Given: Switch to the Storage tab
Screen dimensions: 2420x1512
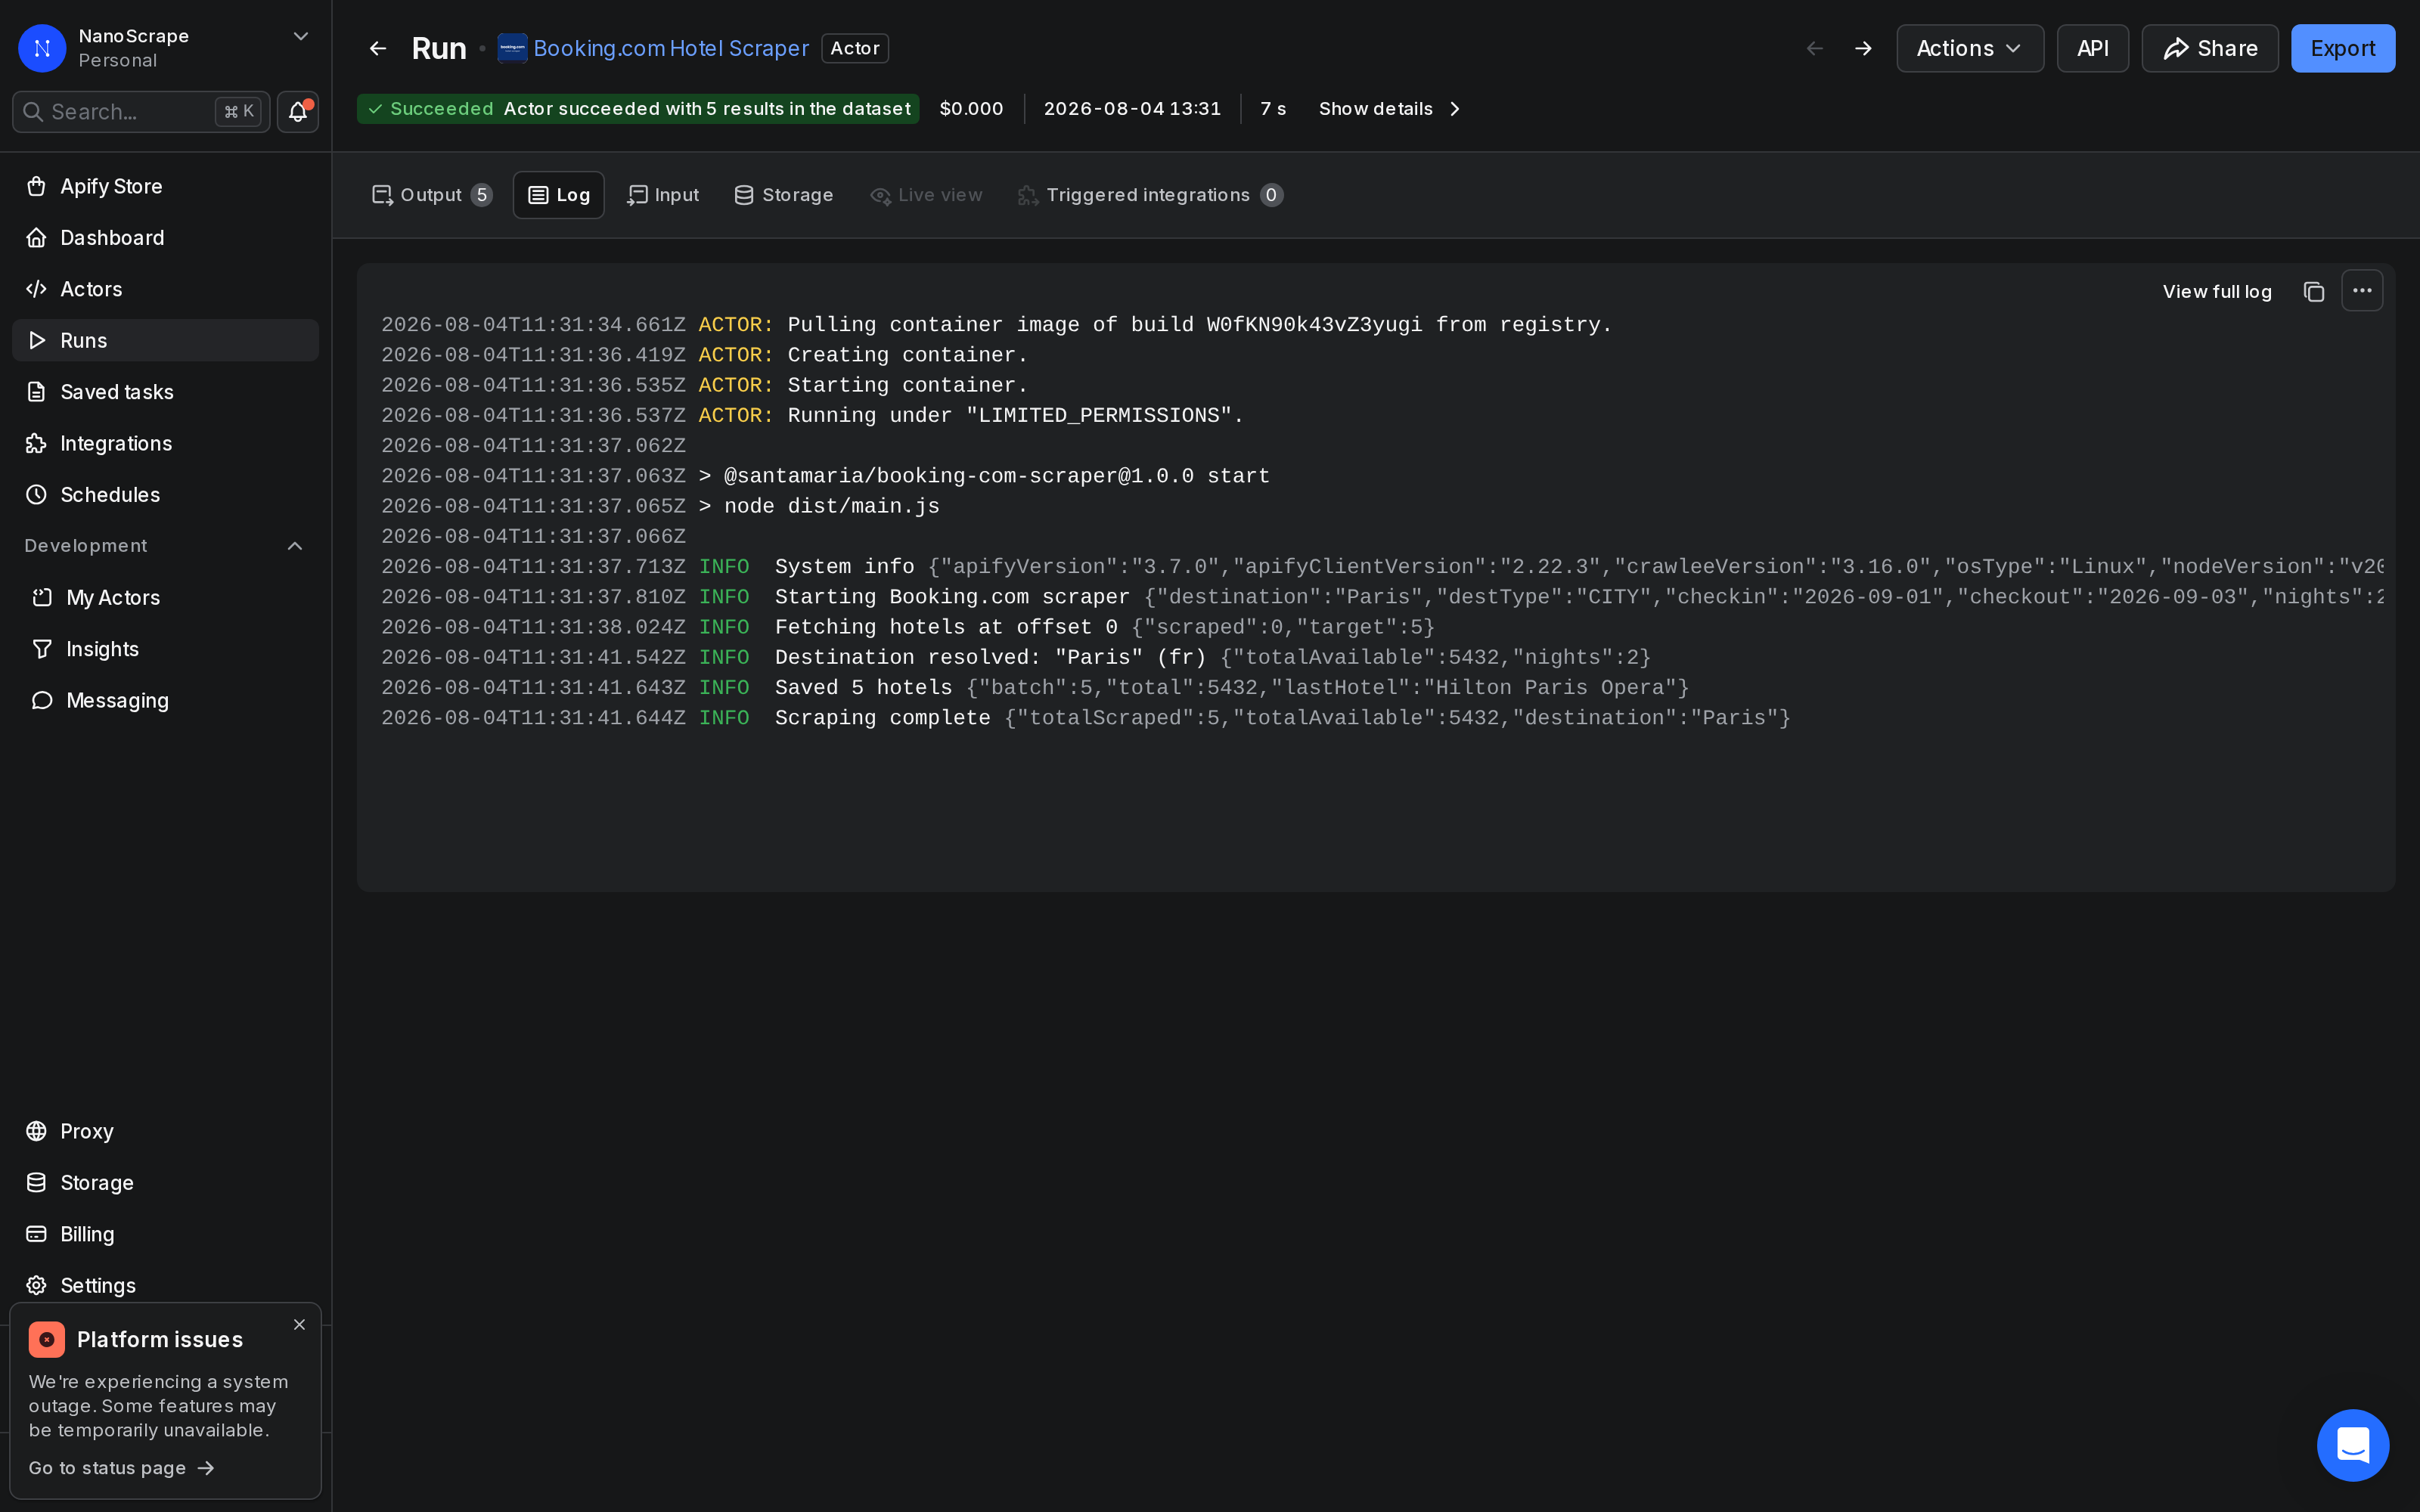Looking at the screenshot, I should pyautogui.click(x=783, y=195).
